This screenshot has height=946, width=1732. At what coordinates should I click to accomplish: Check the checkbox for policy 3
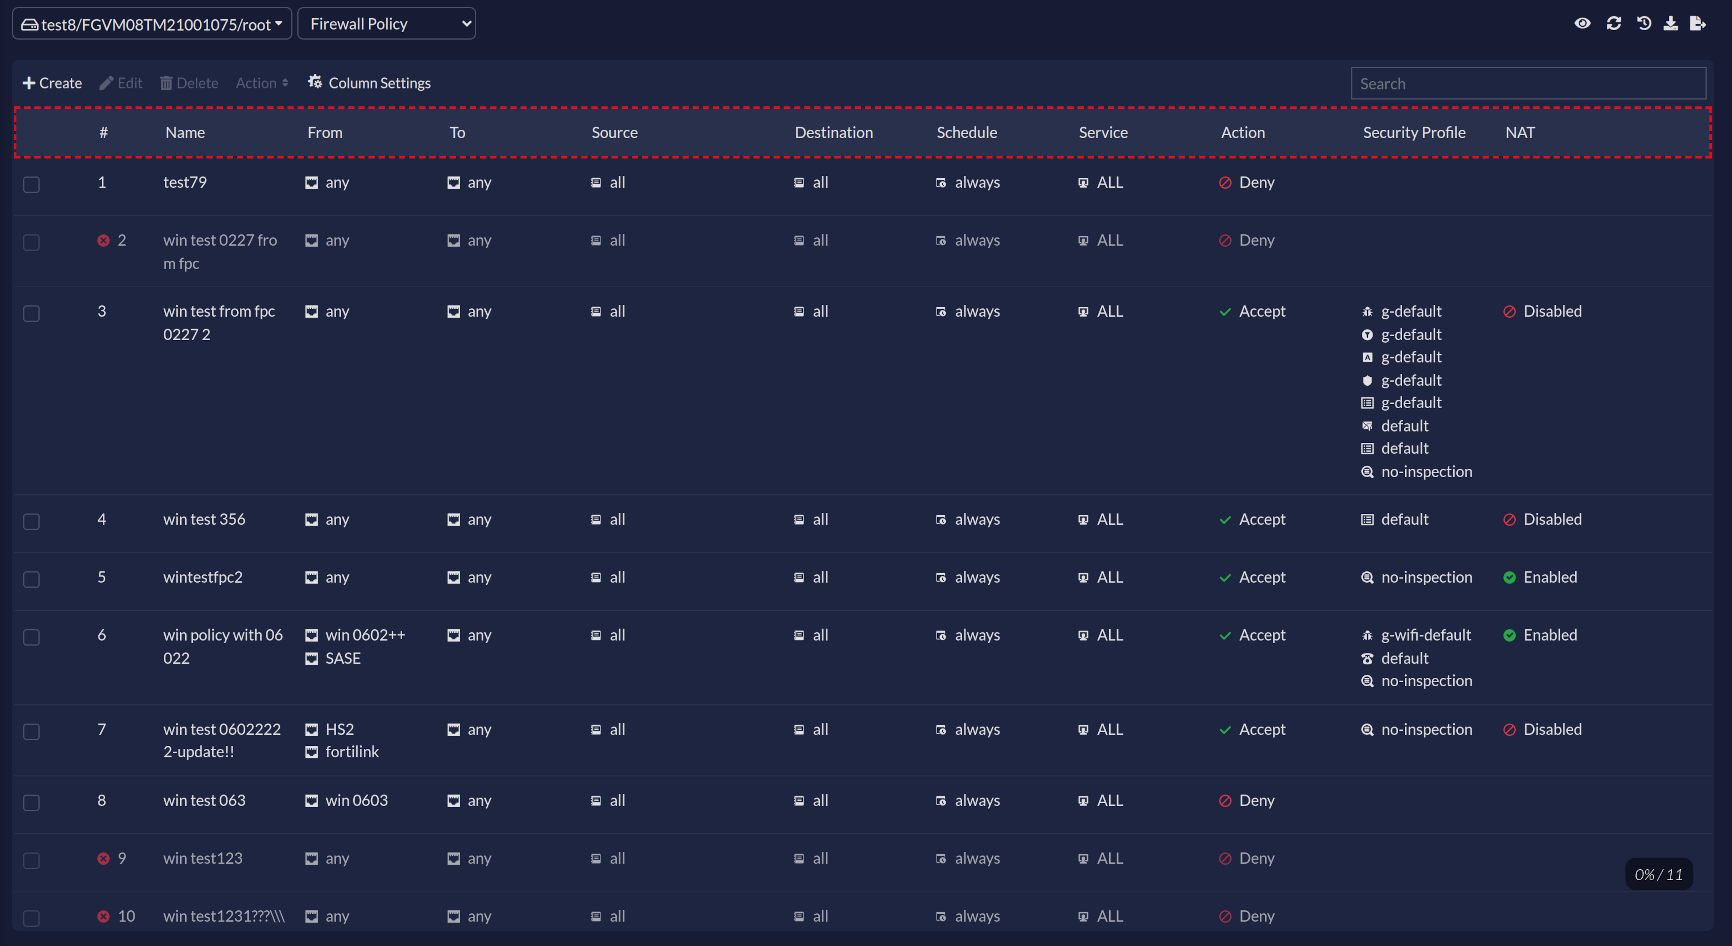pos(31,313)
